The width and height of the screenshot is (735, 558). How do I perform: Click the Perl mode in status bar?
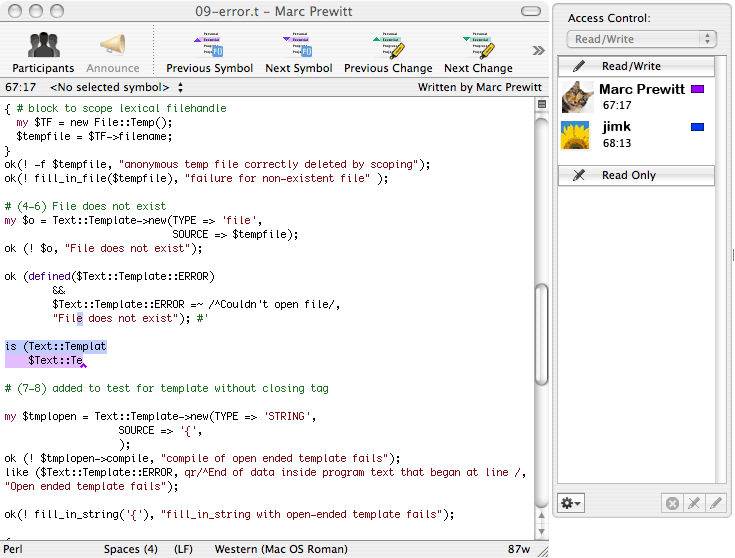point(14,549)
